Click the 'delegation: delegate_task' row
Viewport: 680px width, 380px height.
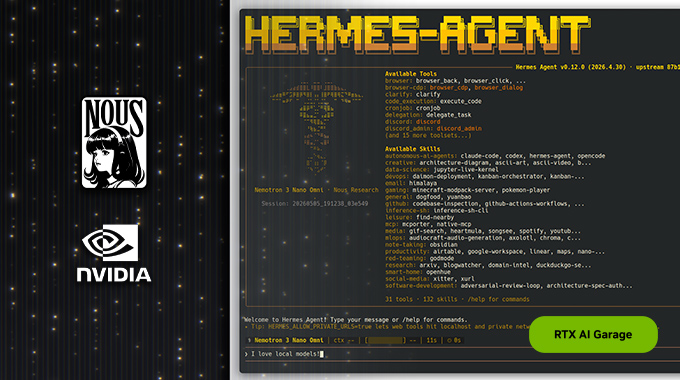[x=428, y=115]
